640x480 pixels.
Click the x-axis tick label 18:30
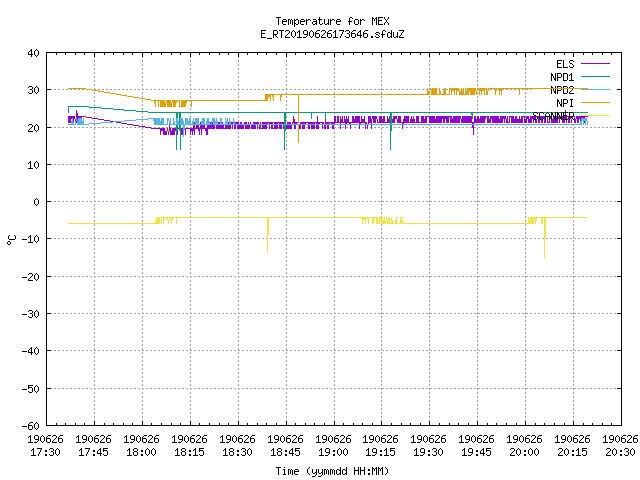coord(237,452)
